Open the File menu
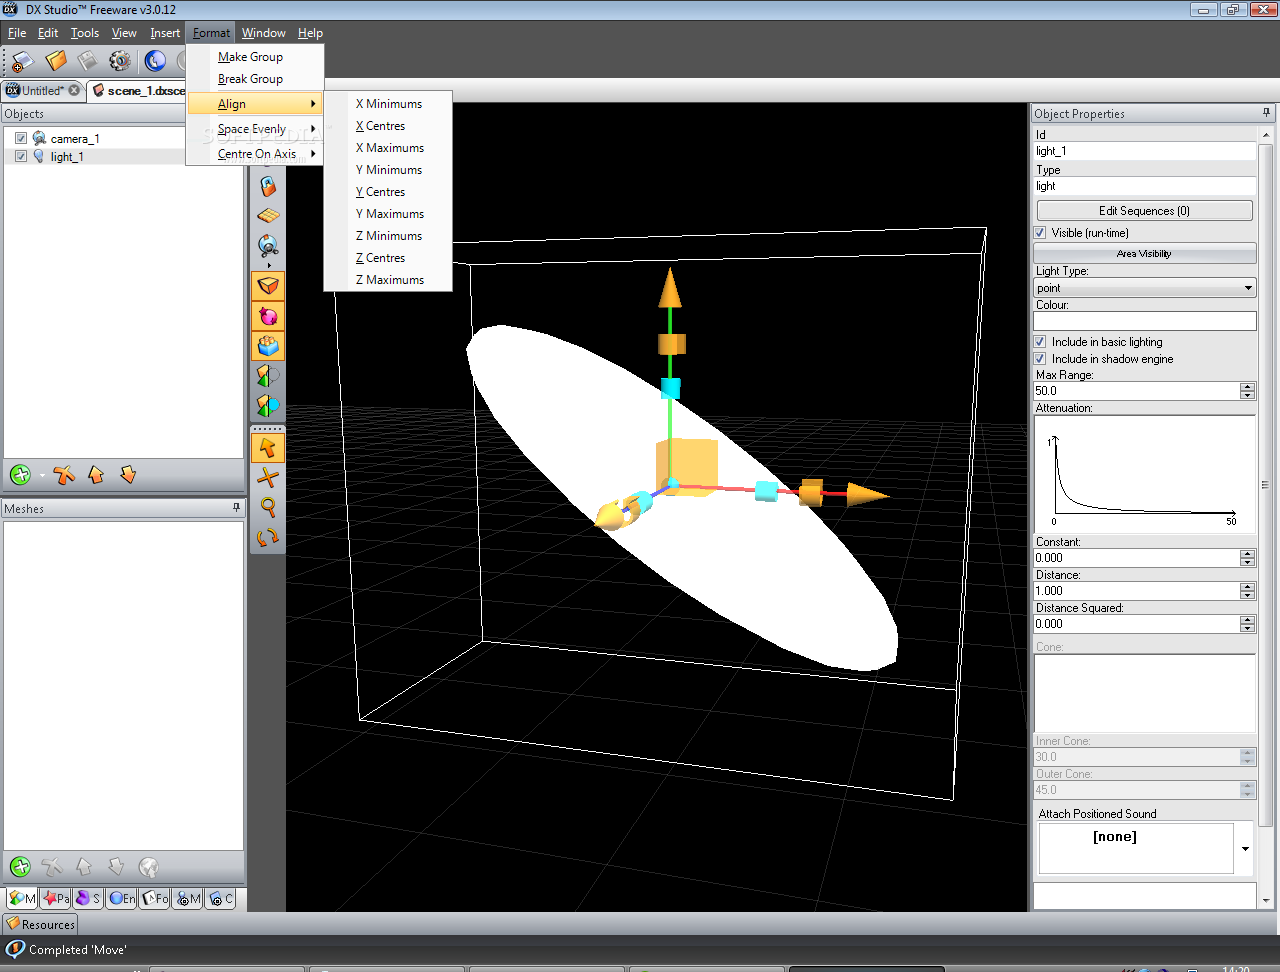This screenshot has width=1280, height=972. pos(17,33)
